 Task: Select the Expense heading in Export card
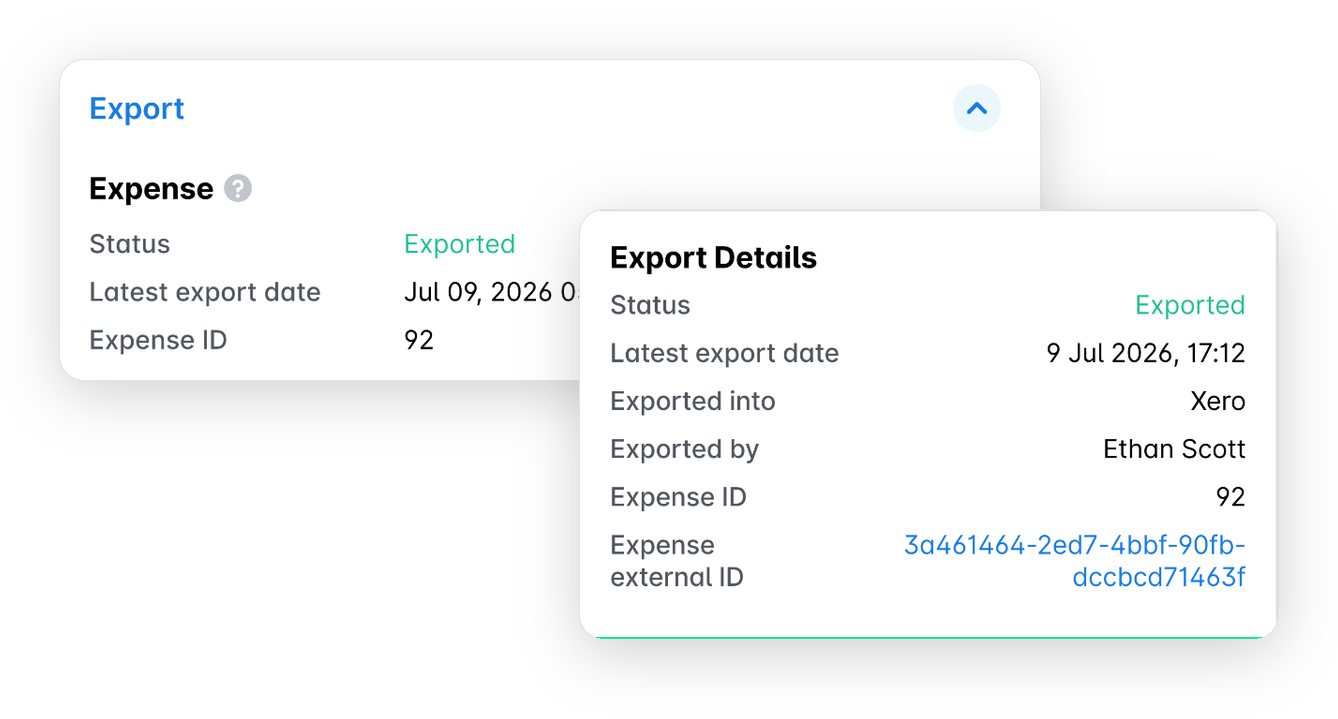point(151,188)
